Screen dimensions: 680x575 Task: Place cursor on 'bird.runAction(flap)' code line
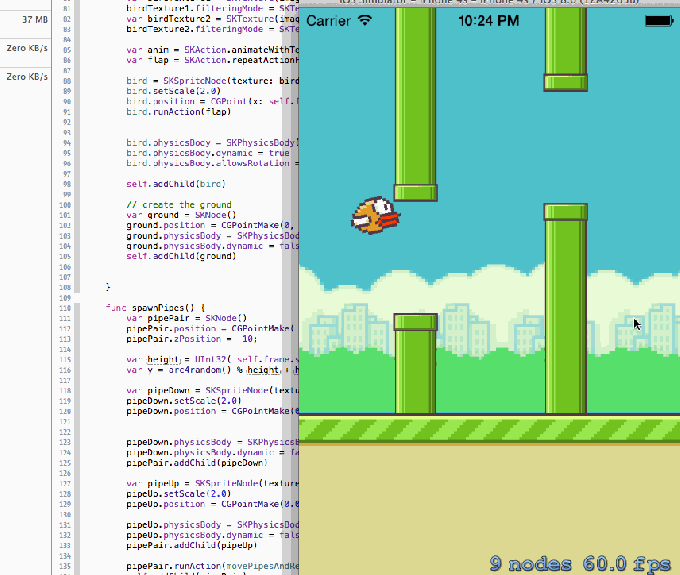pyautogui.click(x=174, y=112)
